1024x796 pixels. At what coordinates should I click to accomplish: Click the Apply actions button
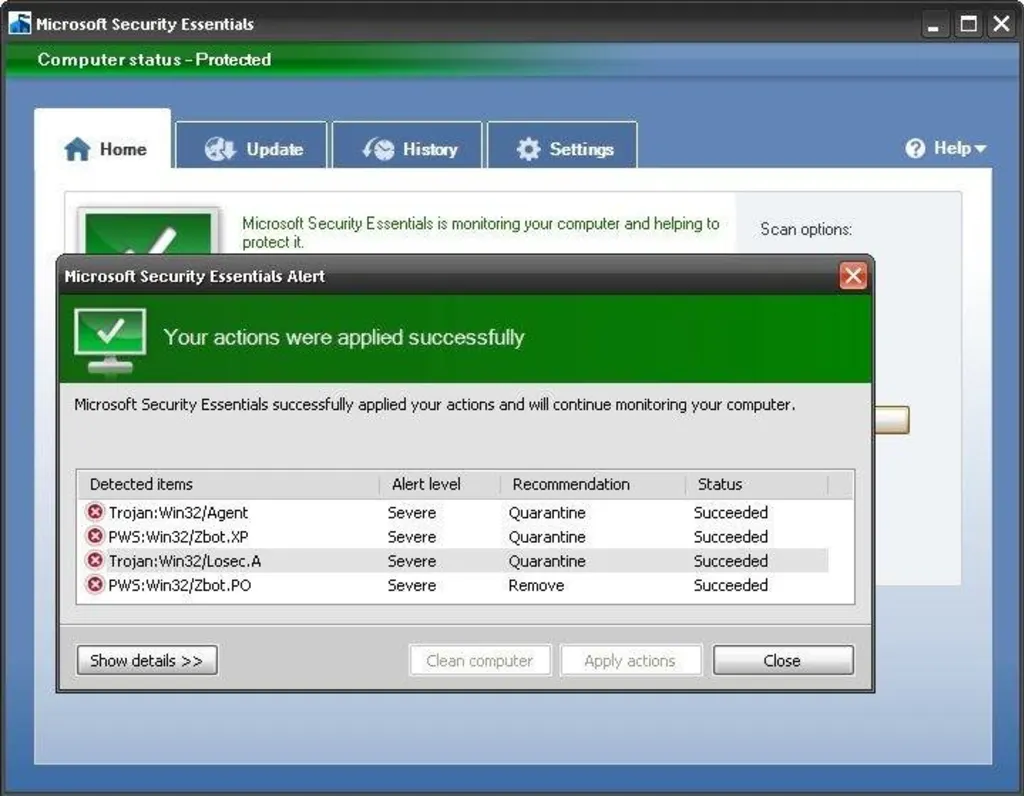pos(630,660)
